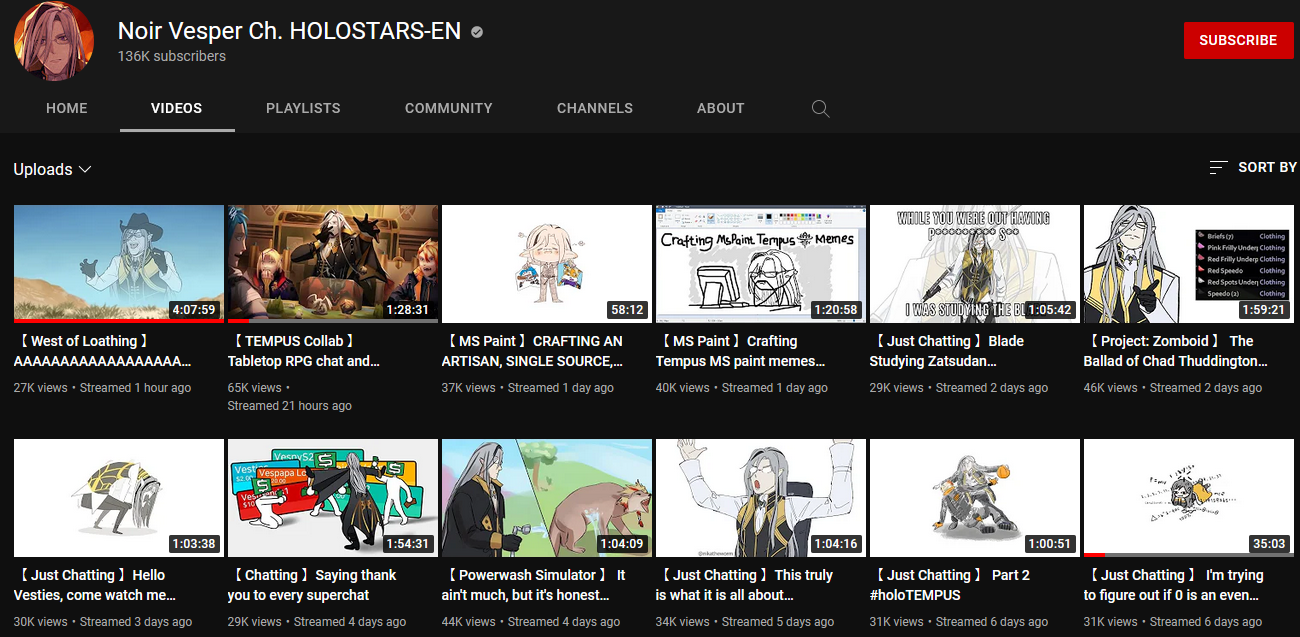The height and width of the screenshot is (637, 1300).
Task: Click the 4:07:59 duration badge
Action: tap(193, 310)
